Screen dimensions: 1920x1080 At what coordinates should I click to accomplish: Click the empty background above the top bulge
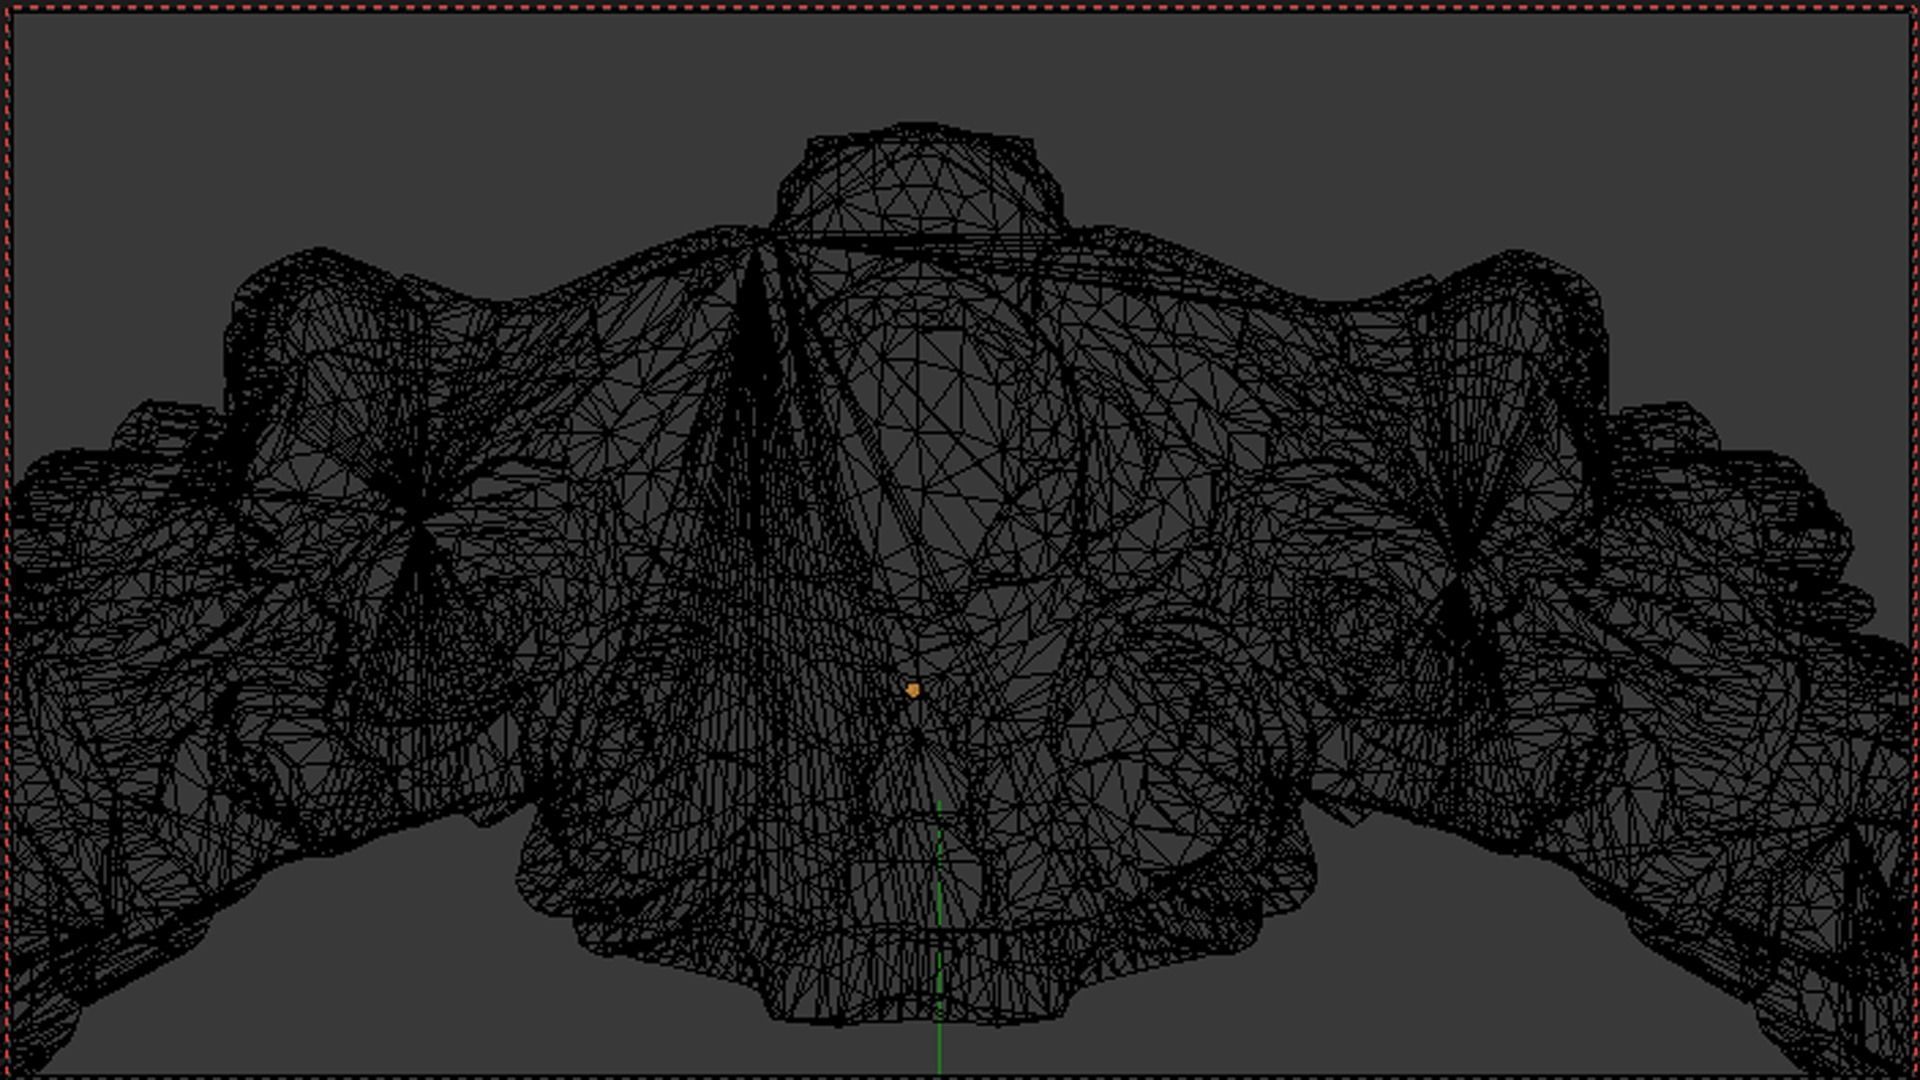[x=918, y=65]
